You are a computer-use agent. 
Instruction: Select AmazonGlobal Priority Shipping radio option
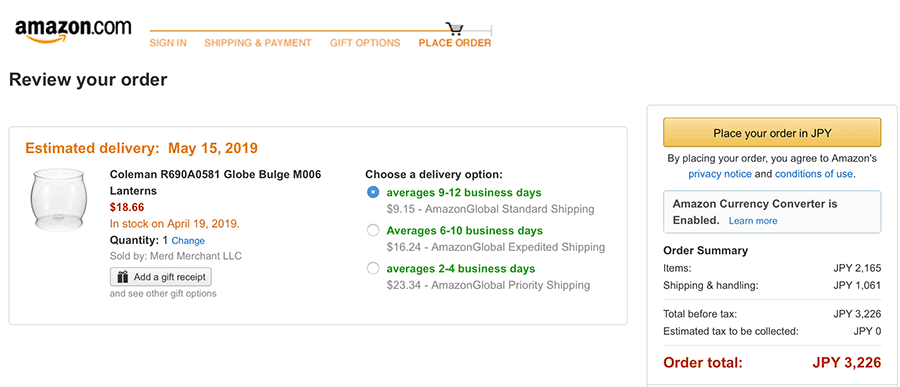tap(373, 269)
